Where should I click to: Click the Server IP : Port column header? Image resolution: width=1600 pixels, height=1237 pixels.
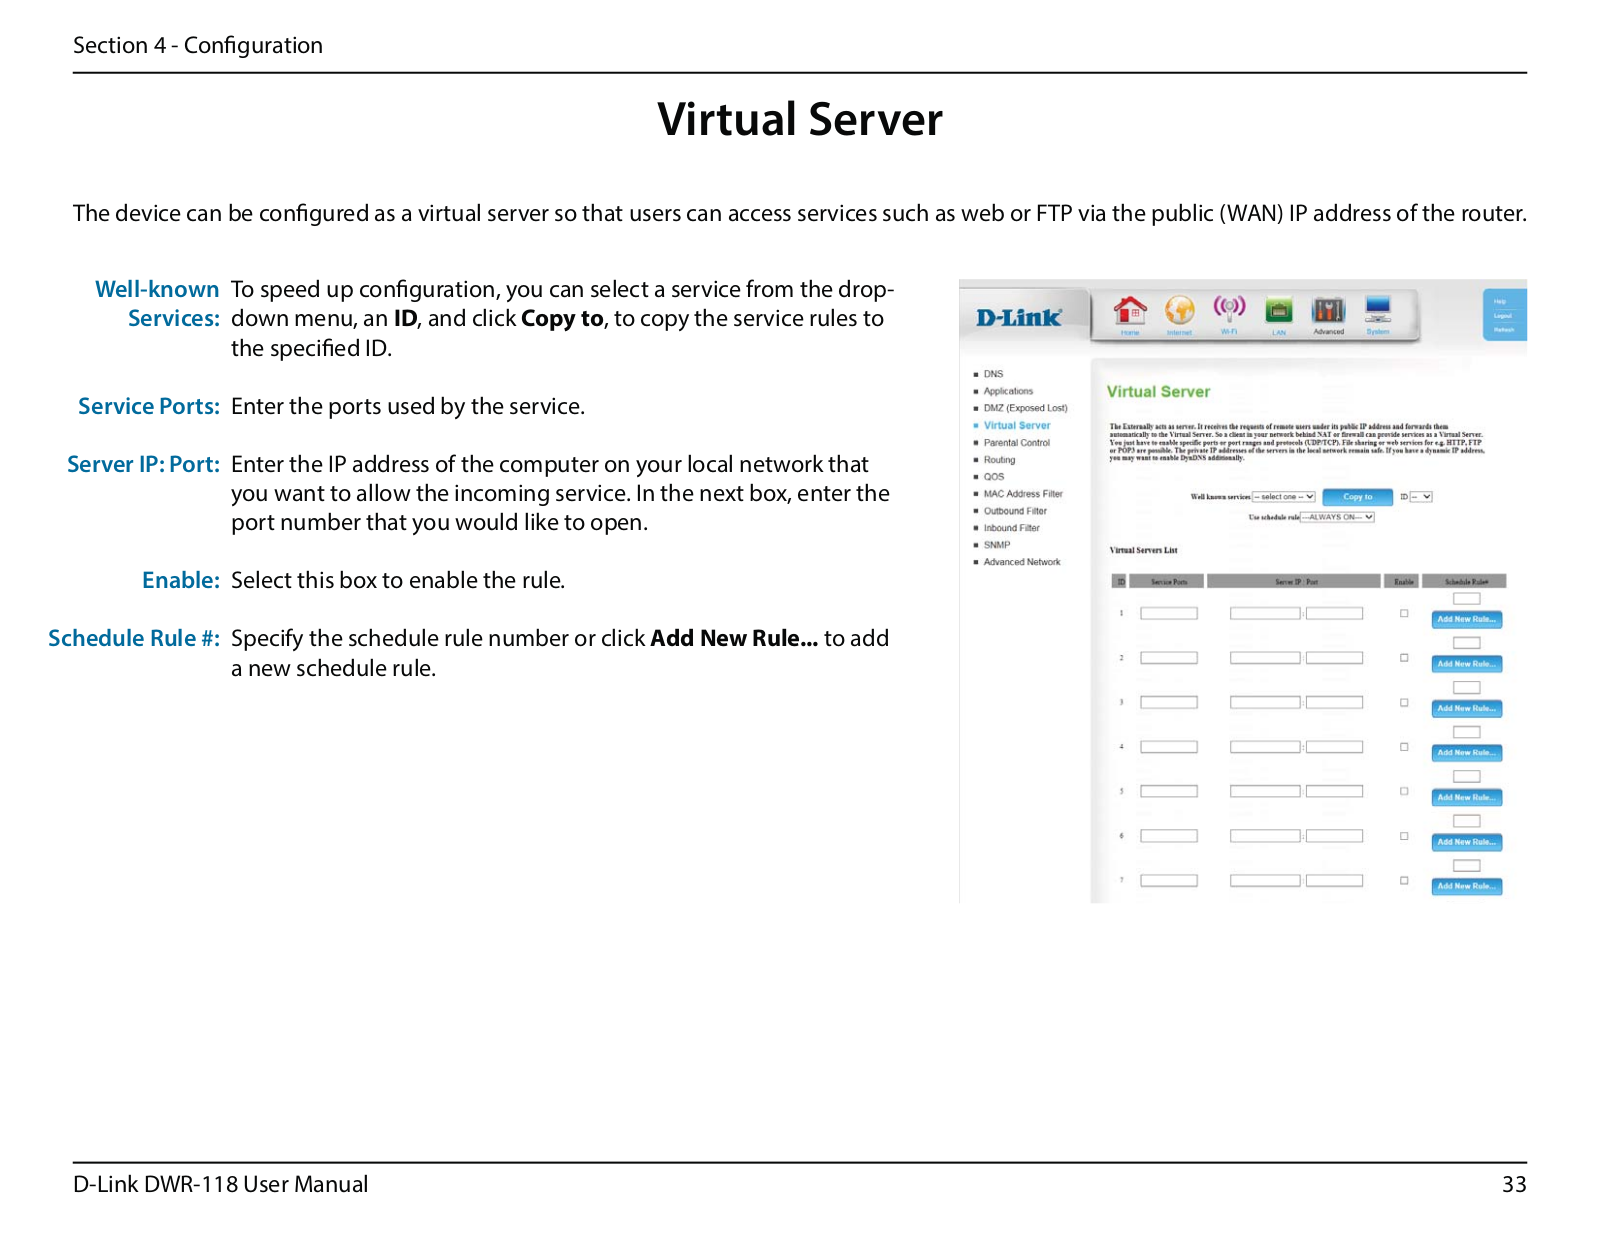[x=1295, y=581]
